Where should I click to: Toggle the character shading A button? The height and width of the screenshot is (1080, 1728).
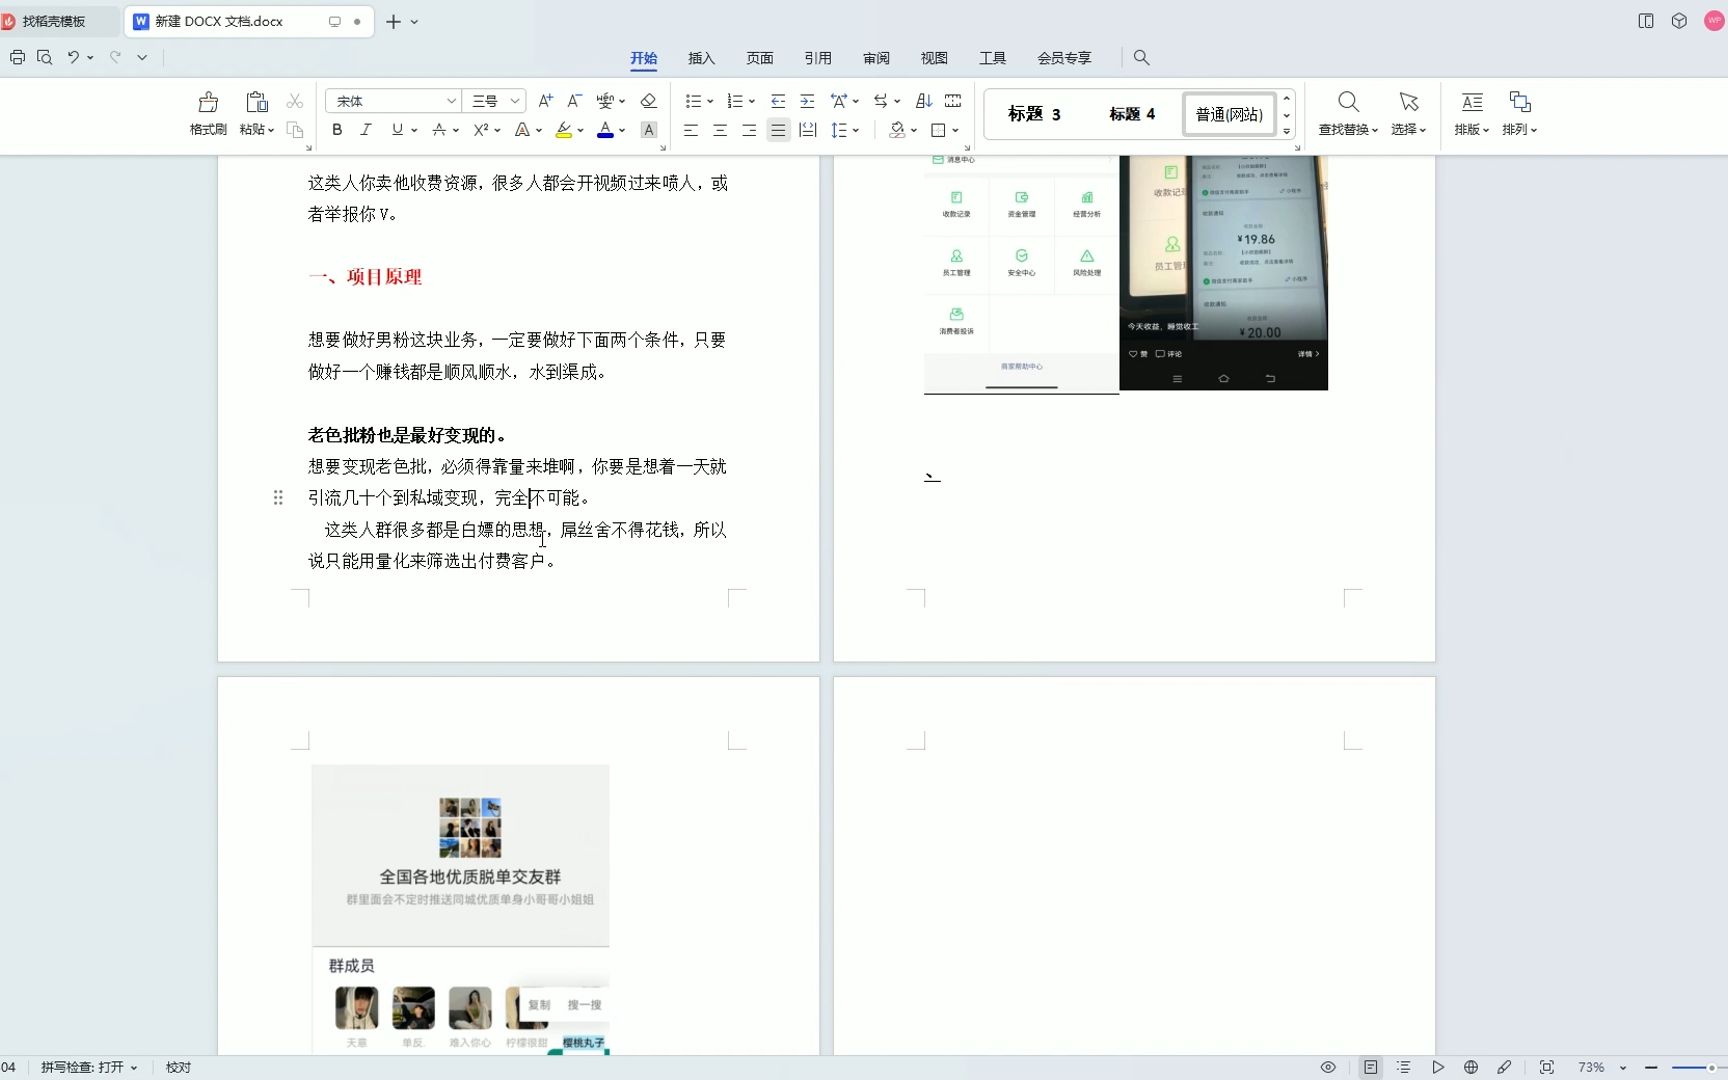648,130
